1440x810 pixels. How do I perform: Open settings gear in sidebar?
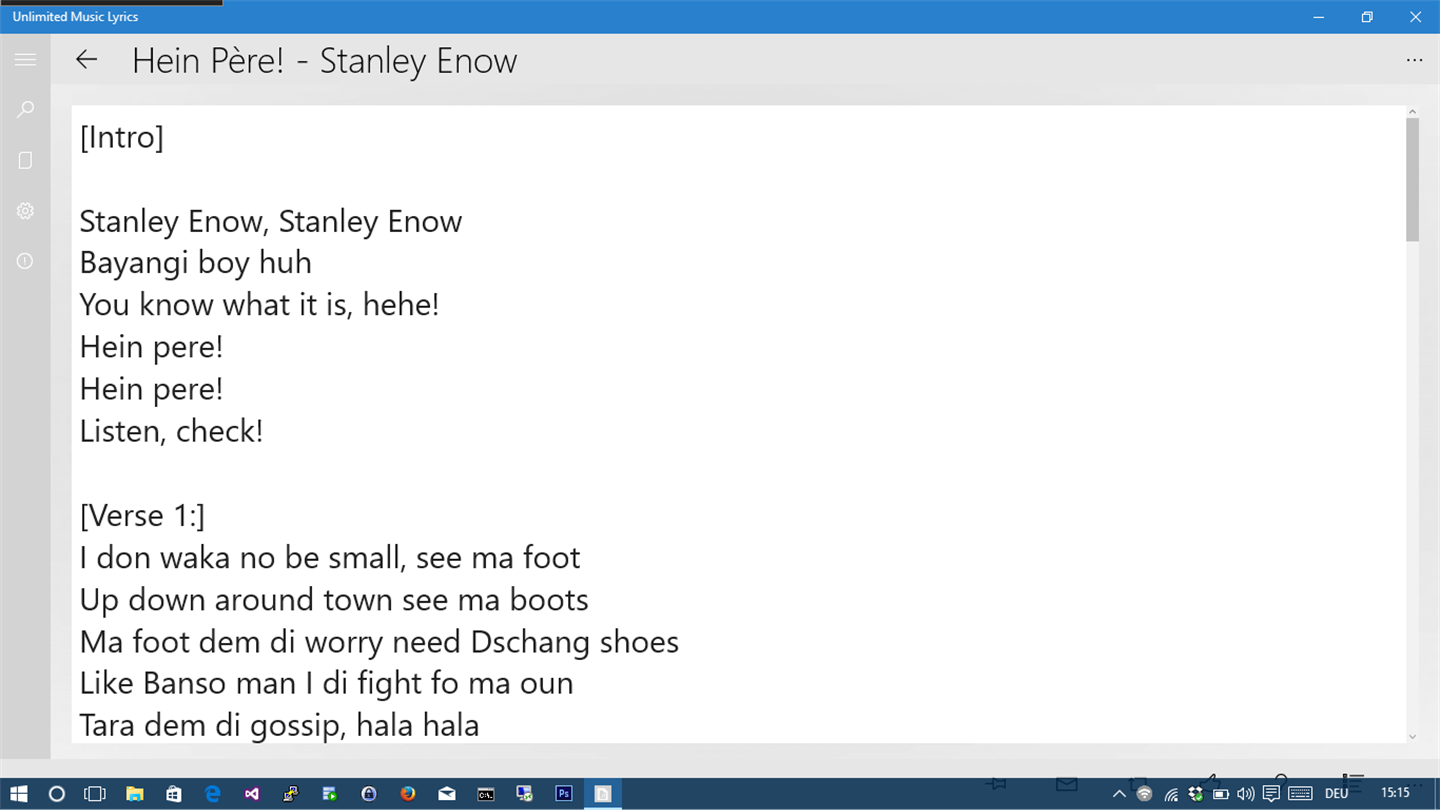click(25, 211)
